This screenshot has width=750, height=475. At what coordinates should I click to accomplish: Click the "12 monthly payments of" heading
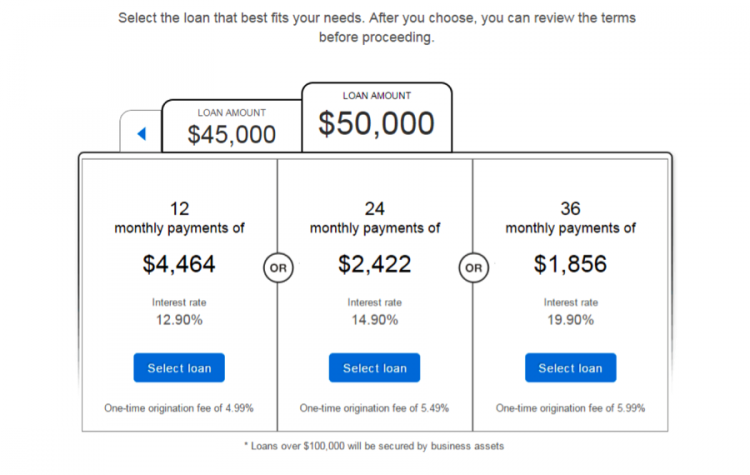(x=179, y=219)
